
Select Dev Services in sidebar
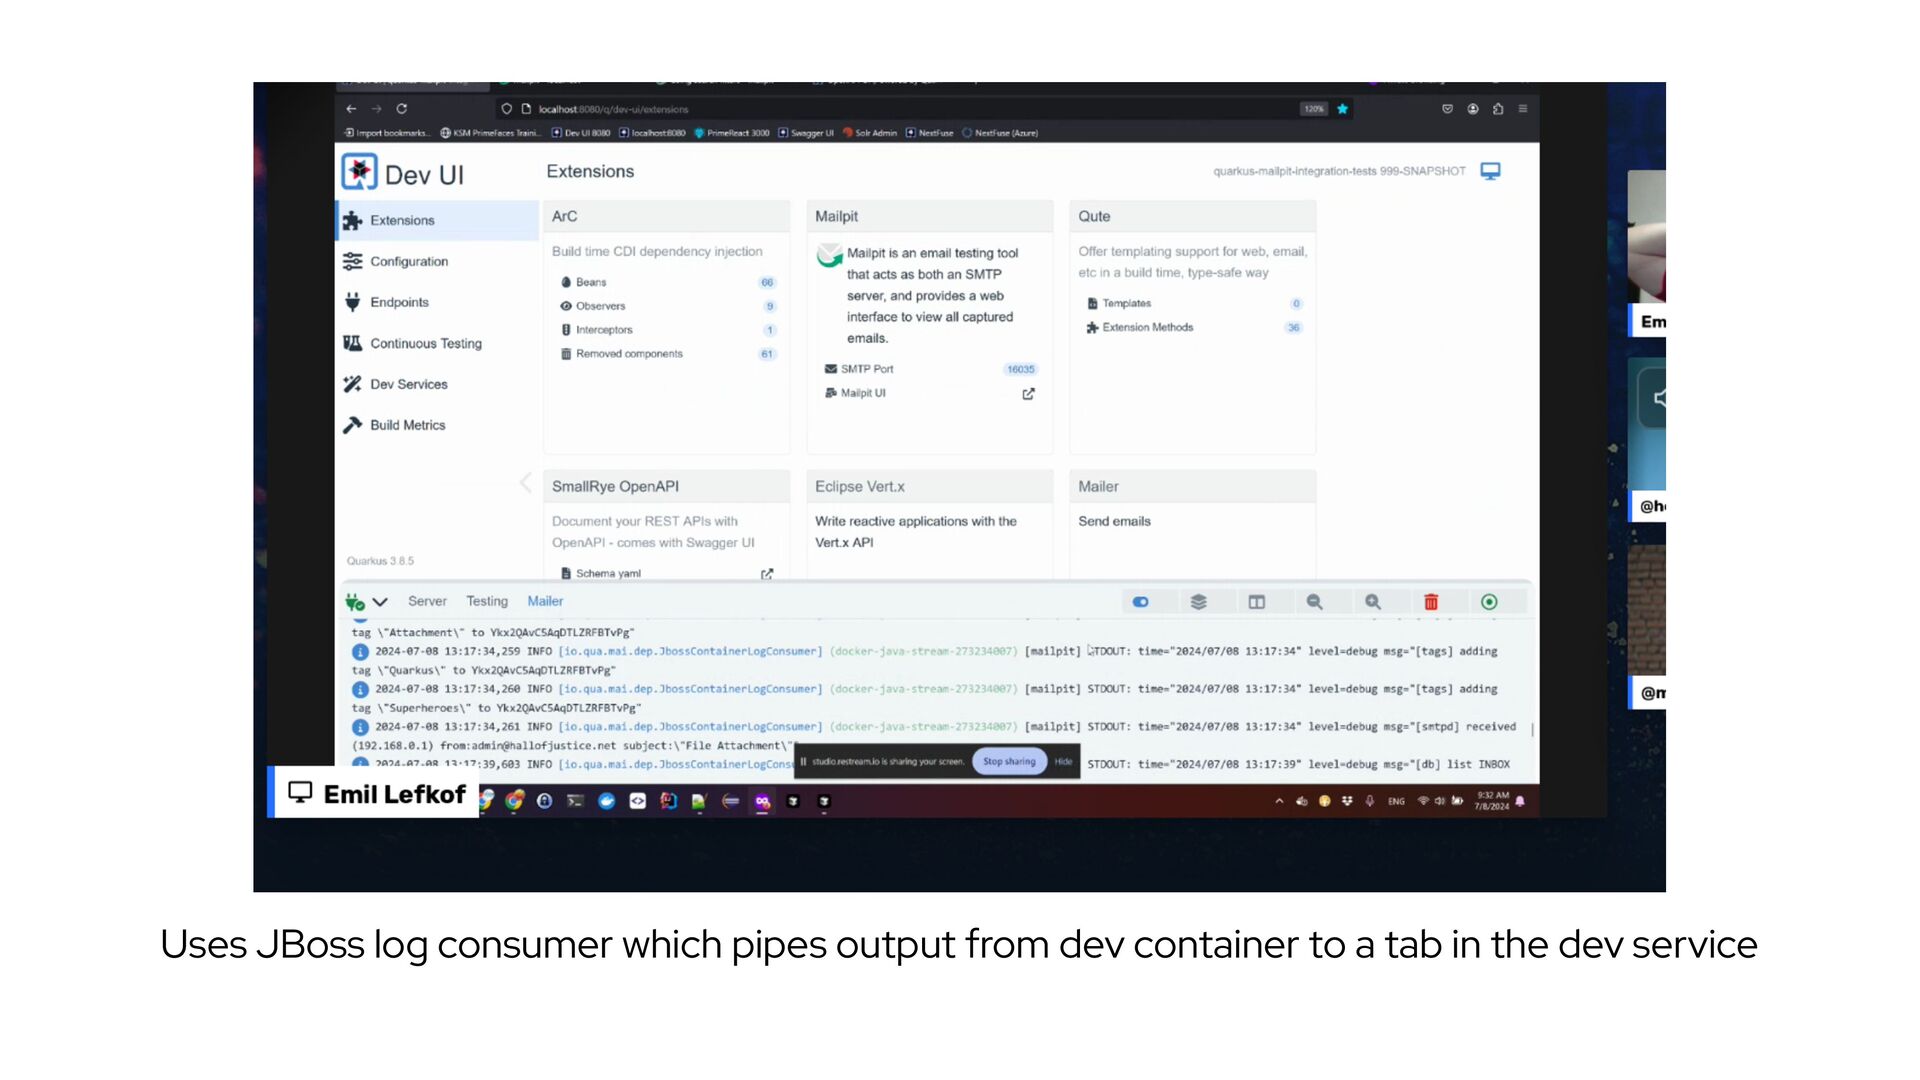pyautogui.click(x=437, y=384)
